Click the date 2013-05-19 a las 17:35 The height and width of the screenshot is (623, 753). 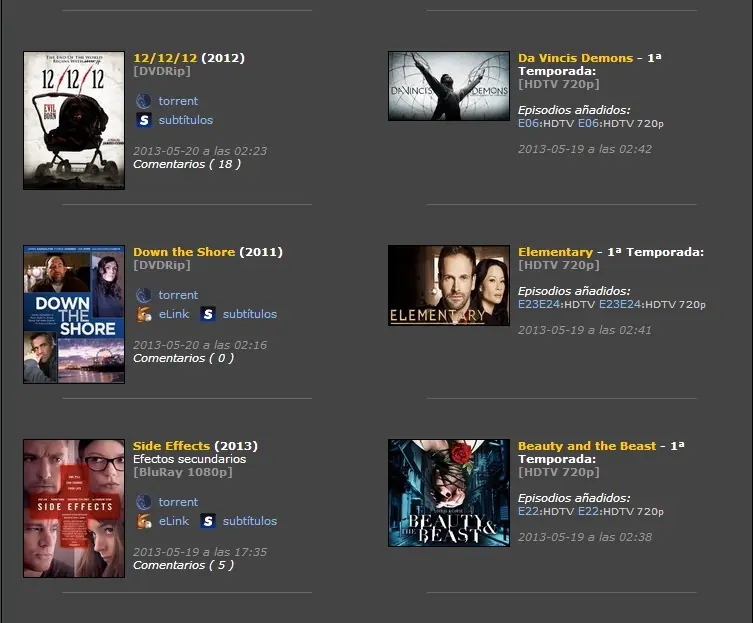coord(200,552)
